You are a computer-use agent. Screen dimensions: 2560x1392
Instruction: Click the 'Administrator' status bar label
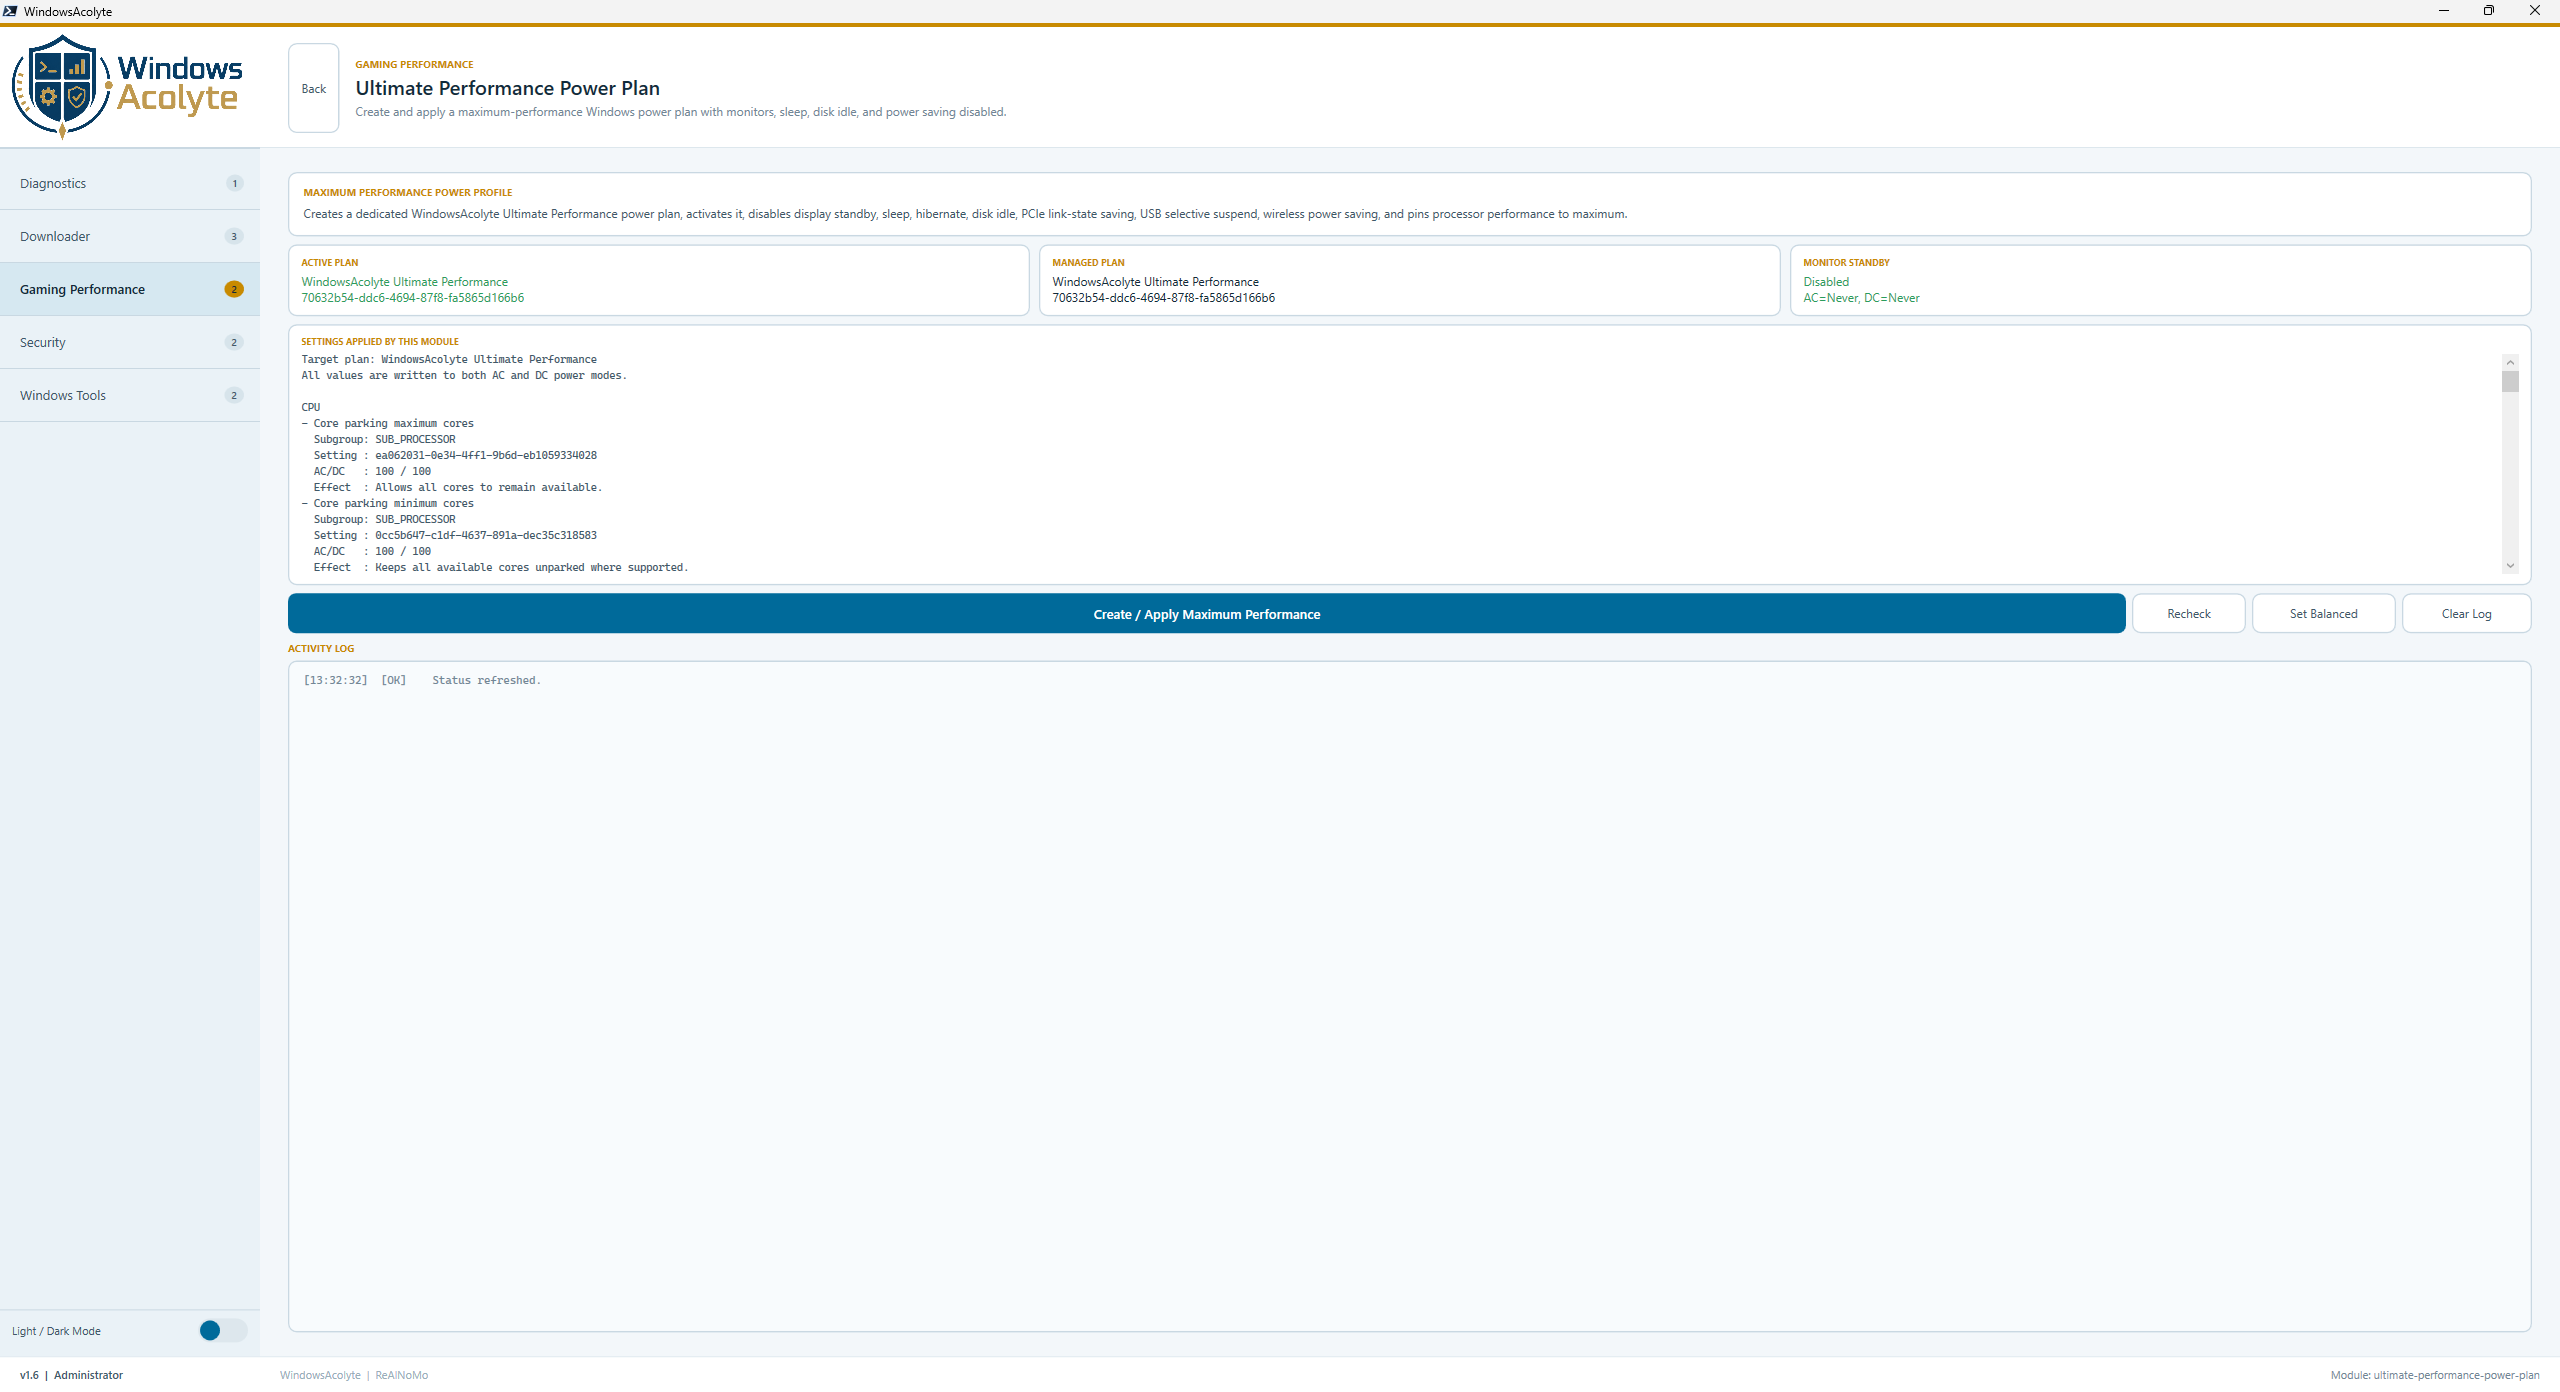pos(89,1375)
